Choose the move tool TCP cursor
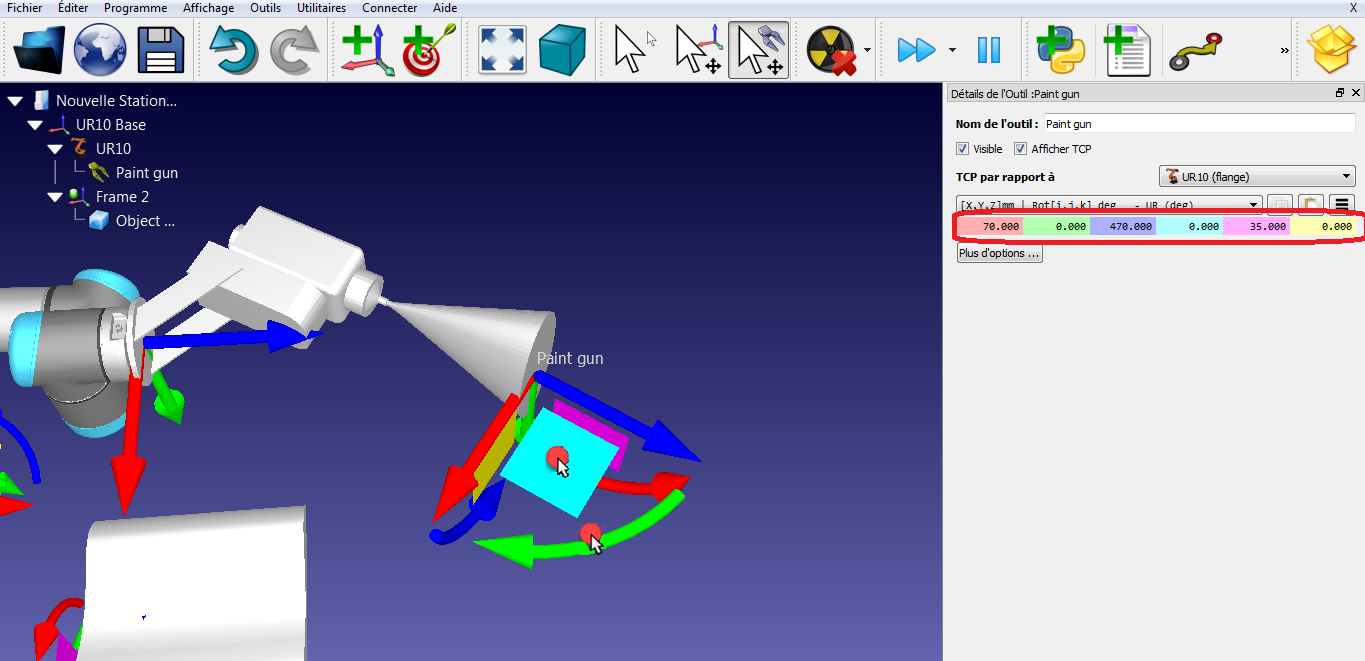 (x=758, y=49)
